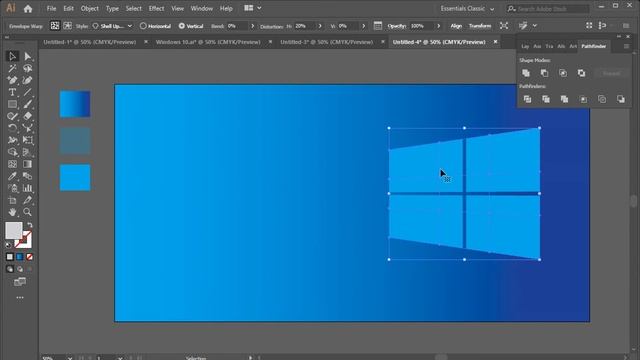Screen dimensions: 640x360
Task: Toggle Edit Envelope mode button
Action: 55,26
